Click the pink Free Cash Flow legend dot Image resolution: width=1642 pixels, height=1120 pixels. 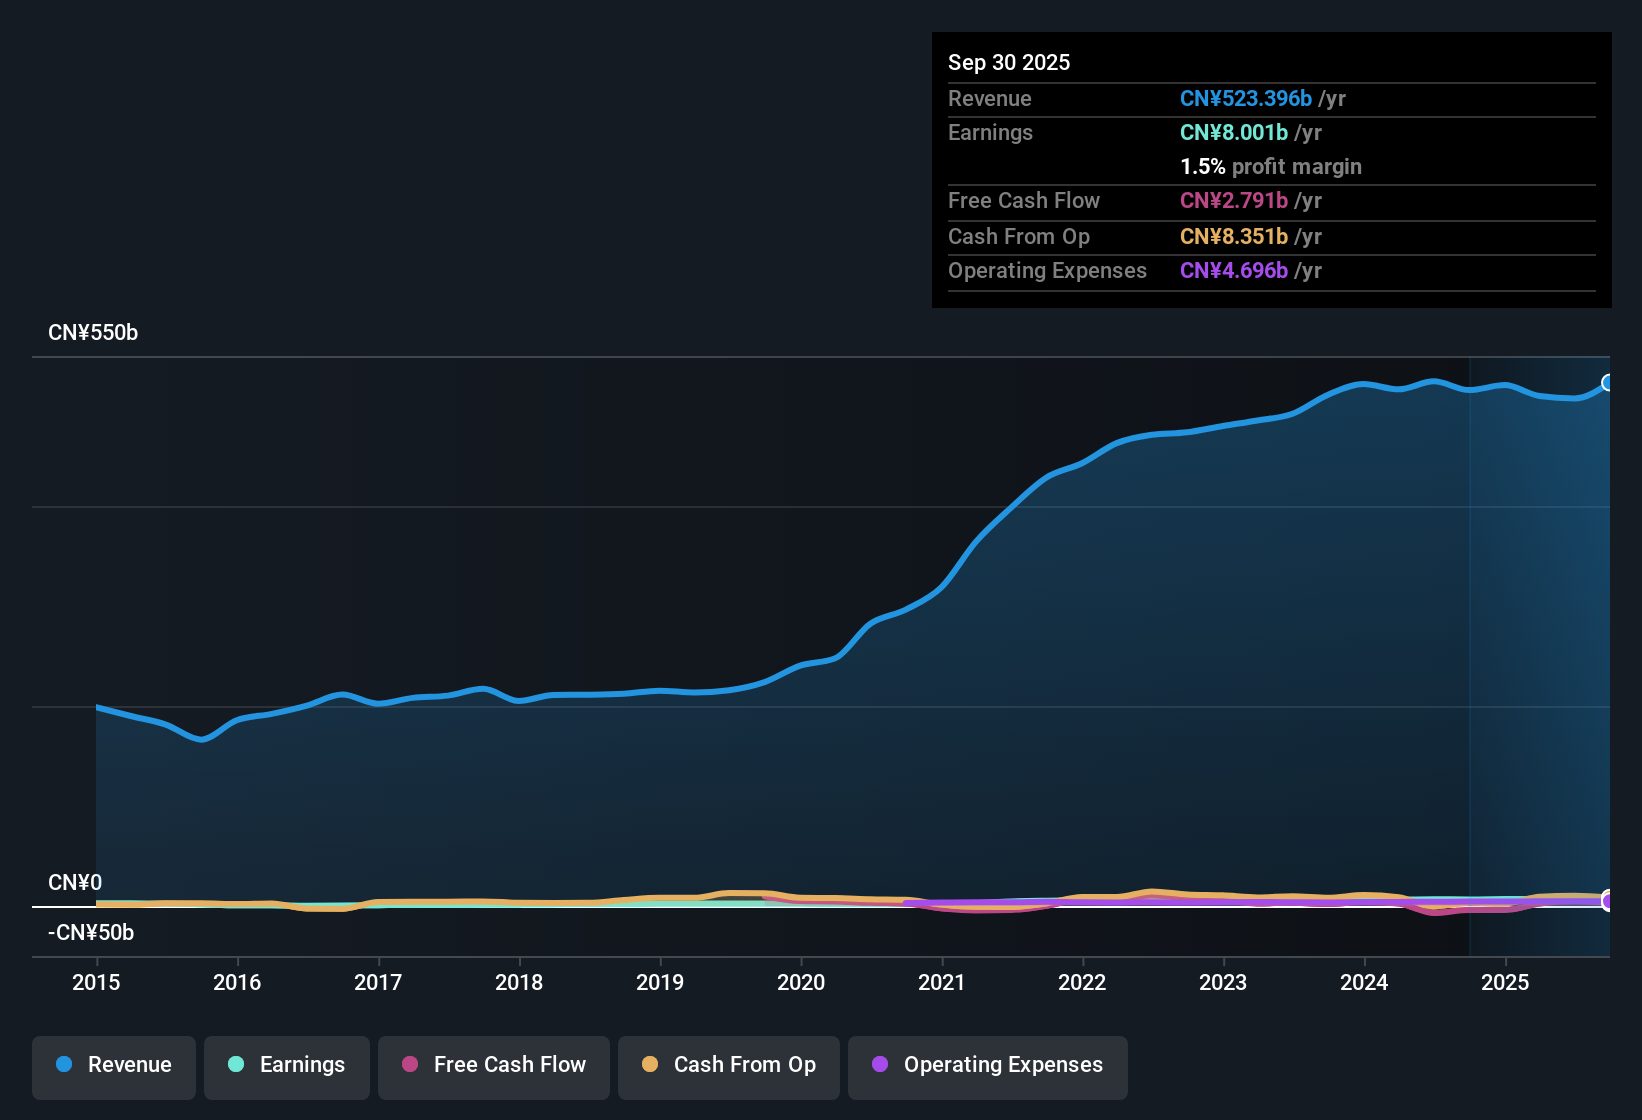tap(409, 1065)
